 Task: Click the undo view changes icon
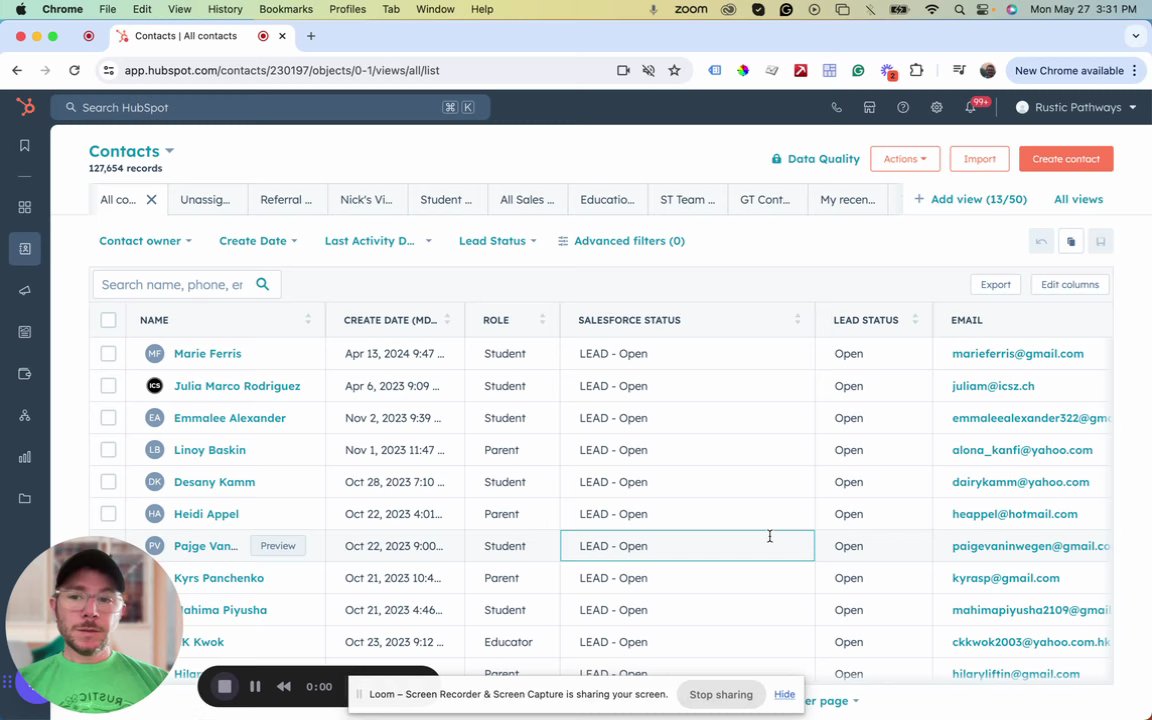pos(1041,241)
